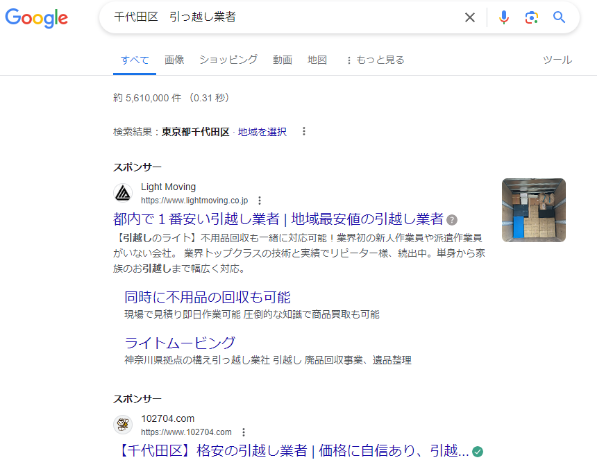Screen dimensions: 597x460
Task: Switch to the 画像 tab
Action: pos(174,60)
